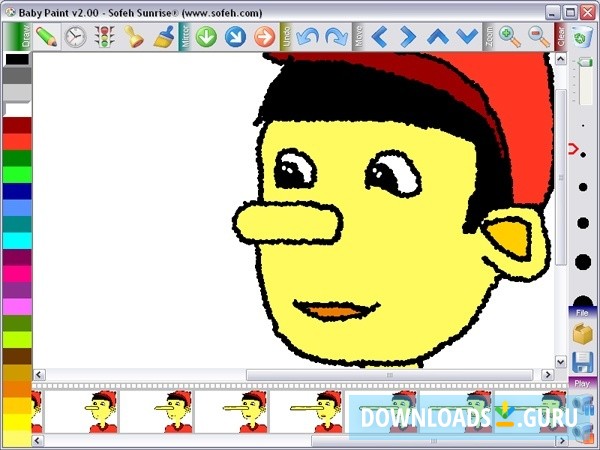Open a file with the box icon

point(582,334)
